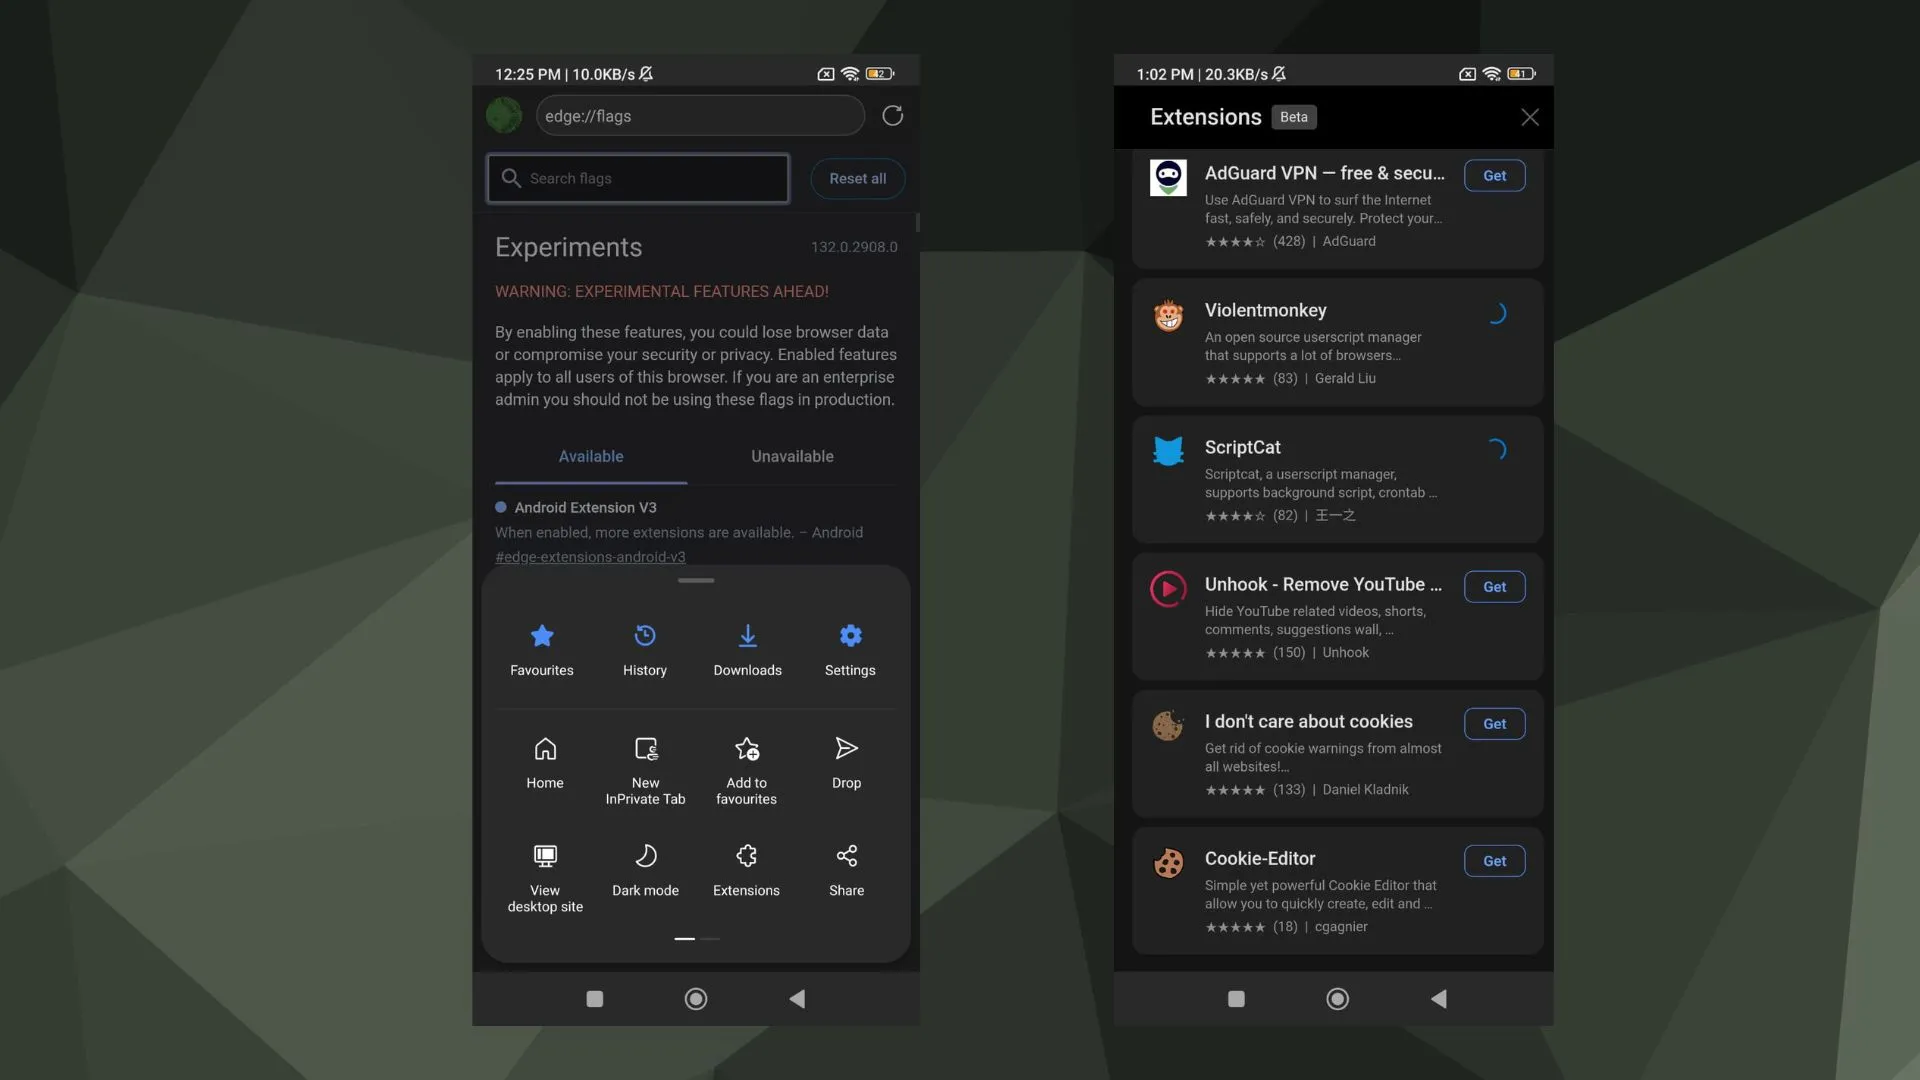Close the Extensions Beta panel

[x=1528, y=117]
